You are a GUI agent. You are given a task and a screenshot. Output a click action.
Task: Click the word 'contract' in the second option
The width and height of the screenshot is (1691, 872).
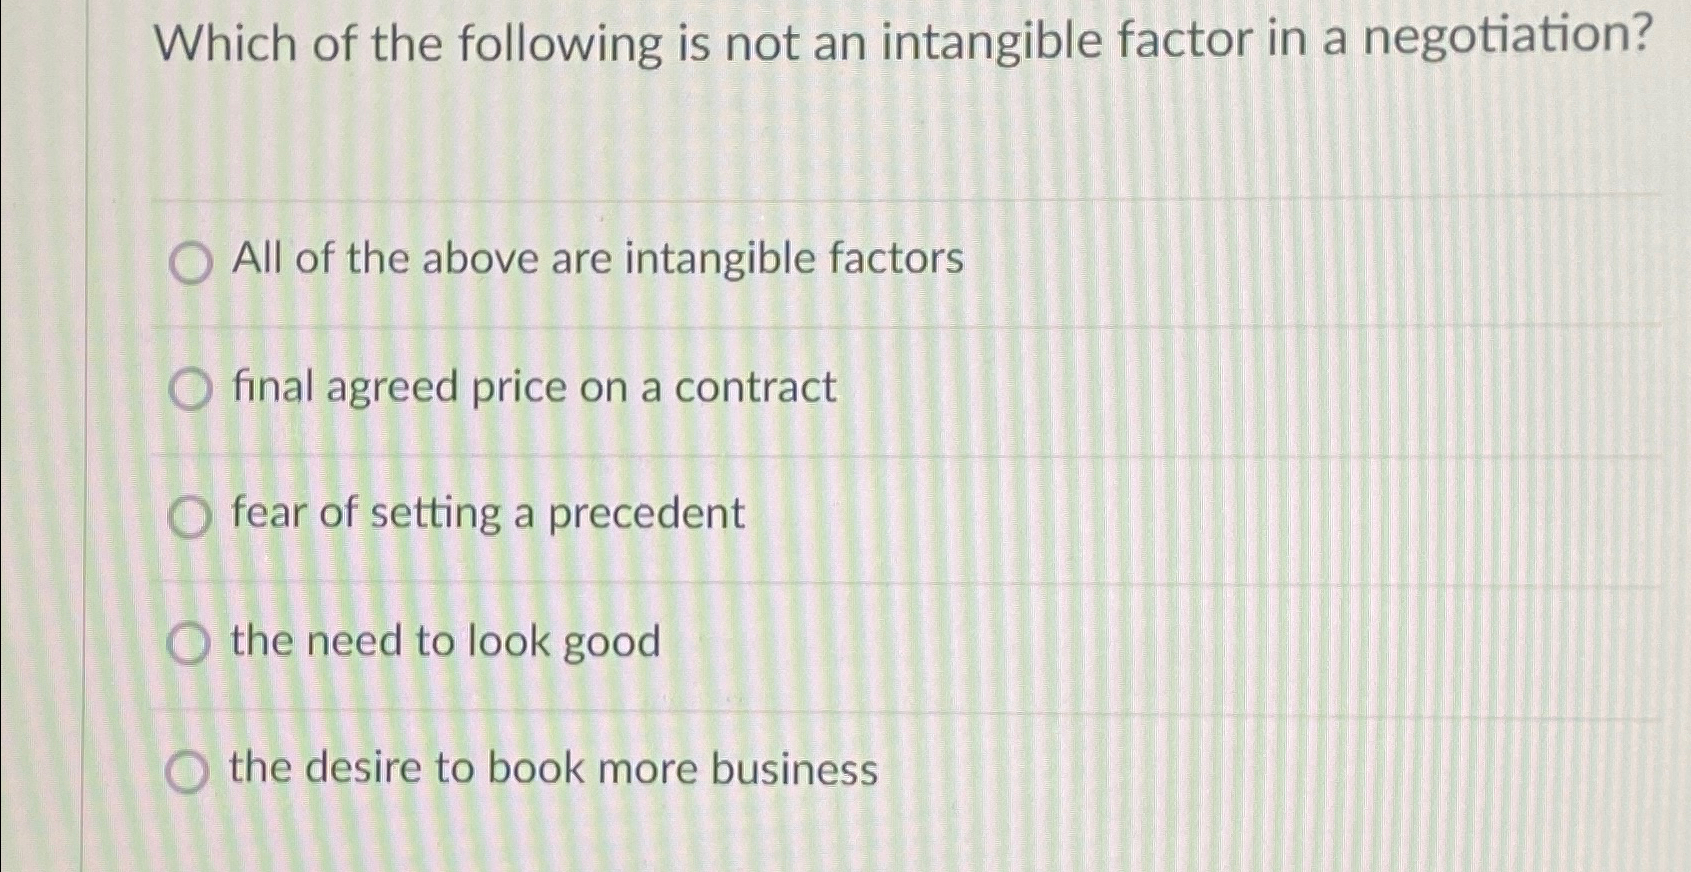[757, 388]
